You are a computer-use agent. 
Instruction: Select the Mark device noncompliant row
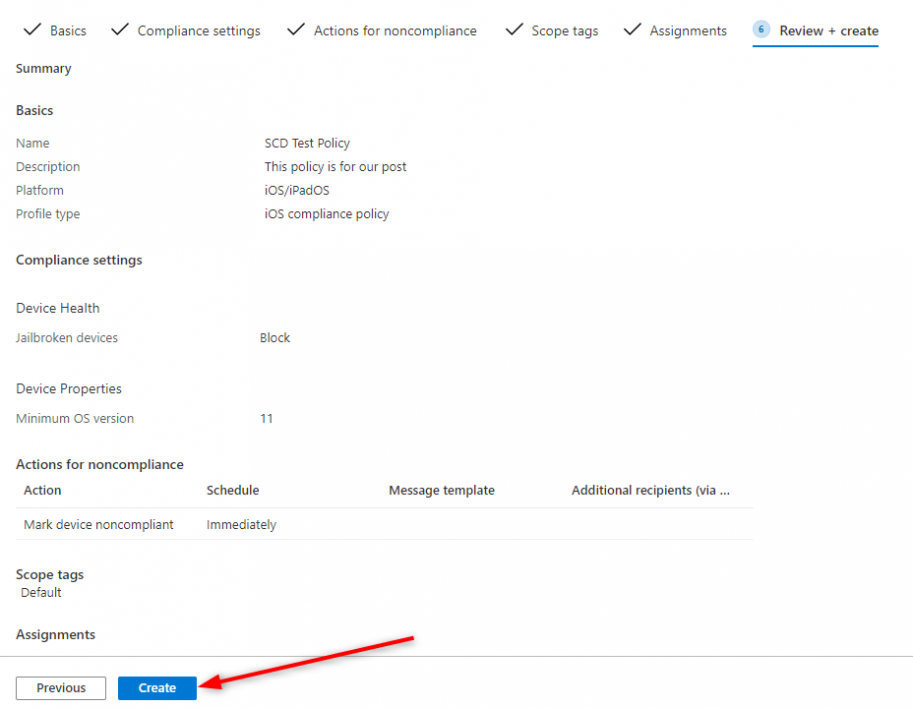(98, 524)
